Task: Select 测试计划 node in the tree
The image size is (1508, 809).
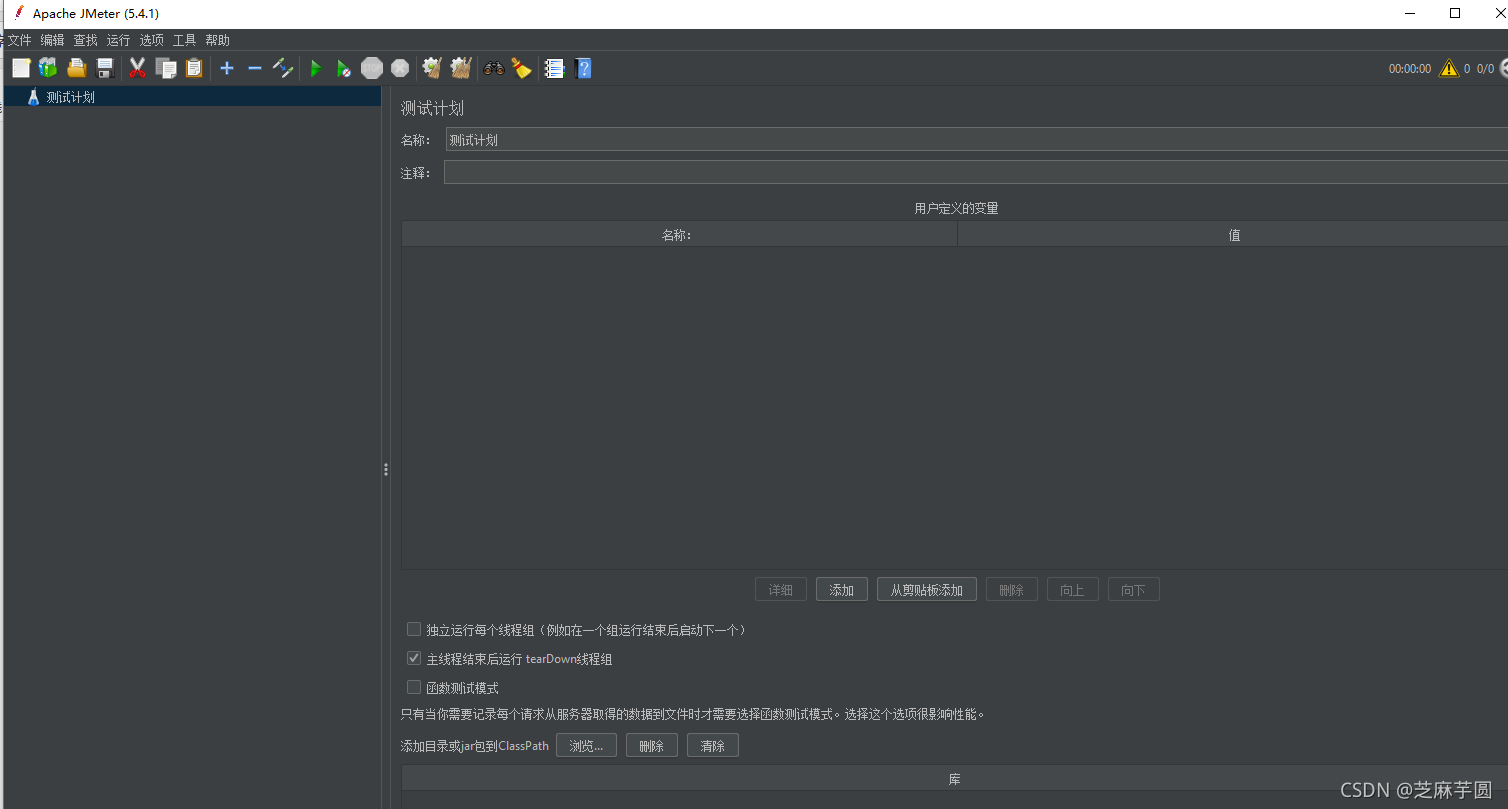Action: 70,97
